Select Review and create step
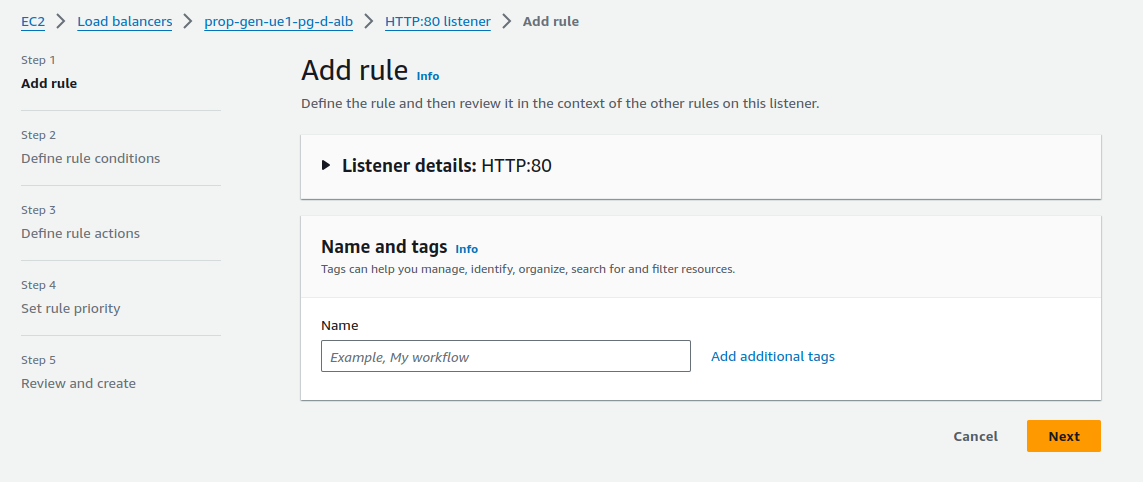Viewport: 1143px width, 482px height. tap(78, 384)
